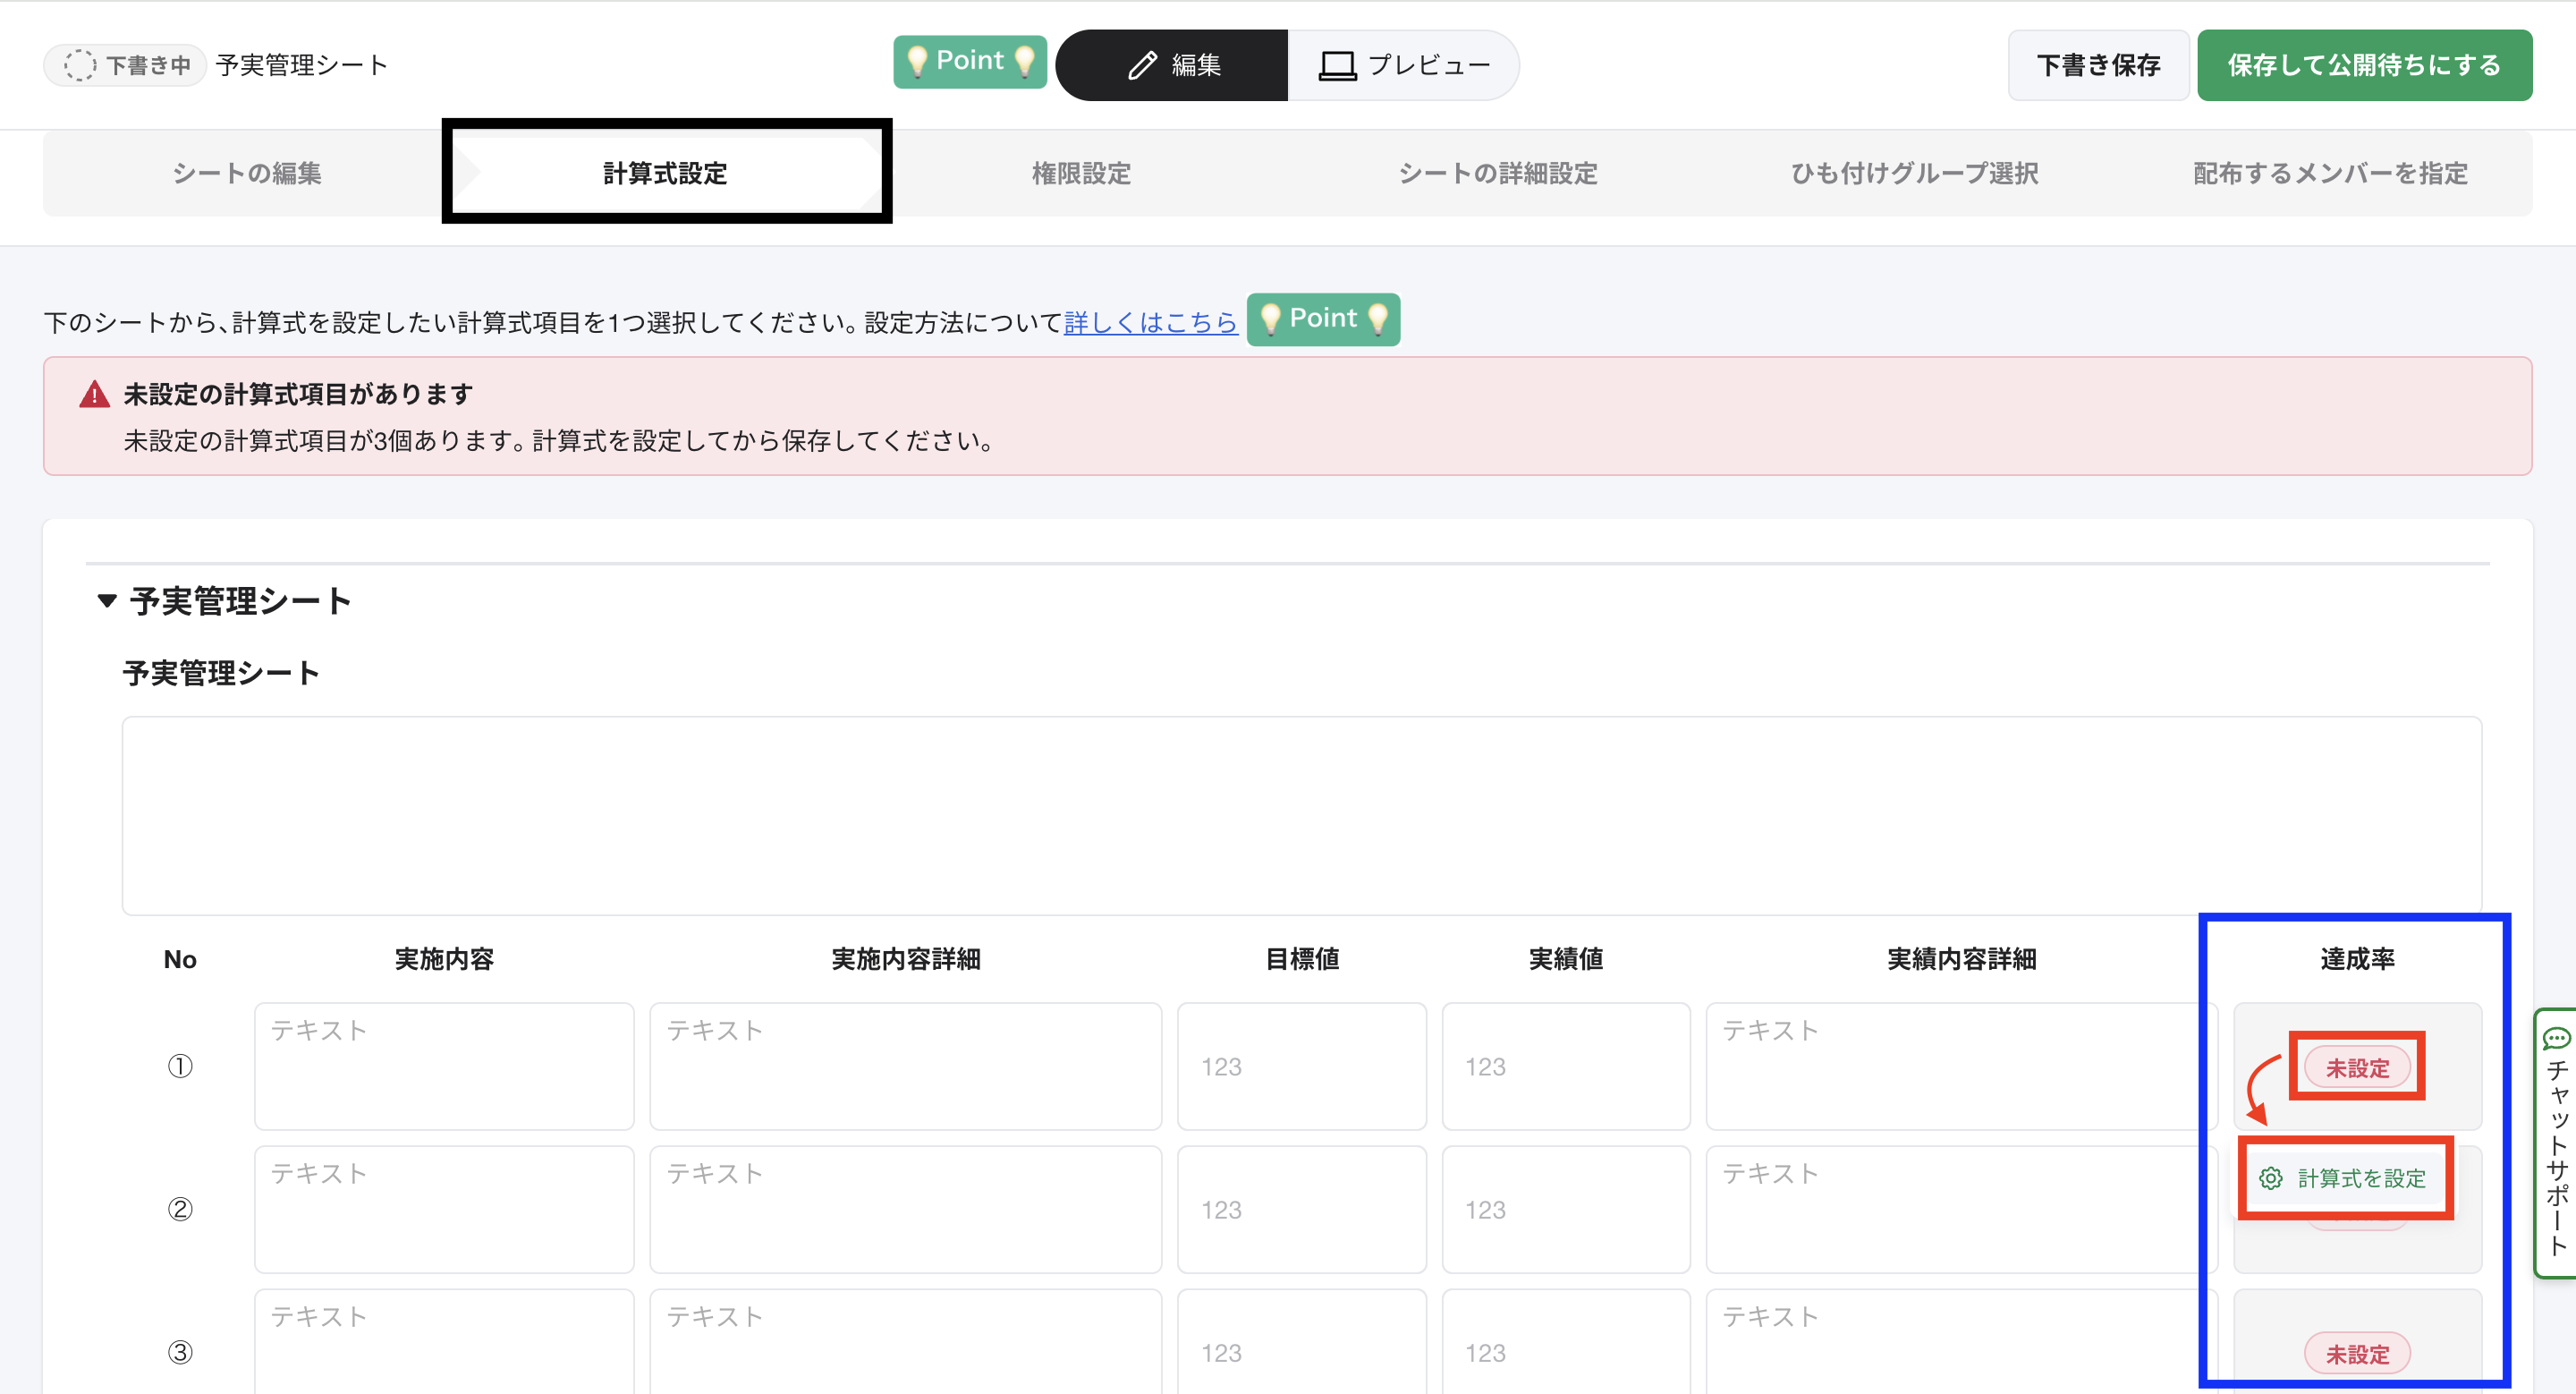Switch to 編集 edit mode

(1172, 65)
